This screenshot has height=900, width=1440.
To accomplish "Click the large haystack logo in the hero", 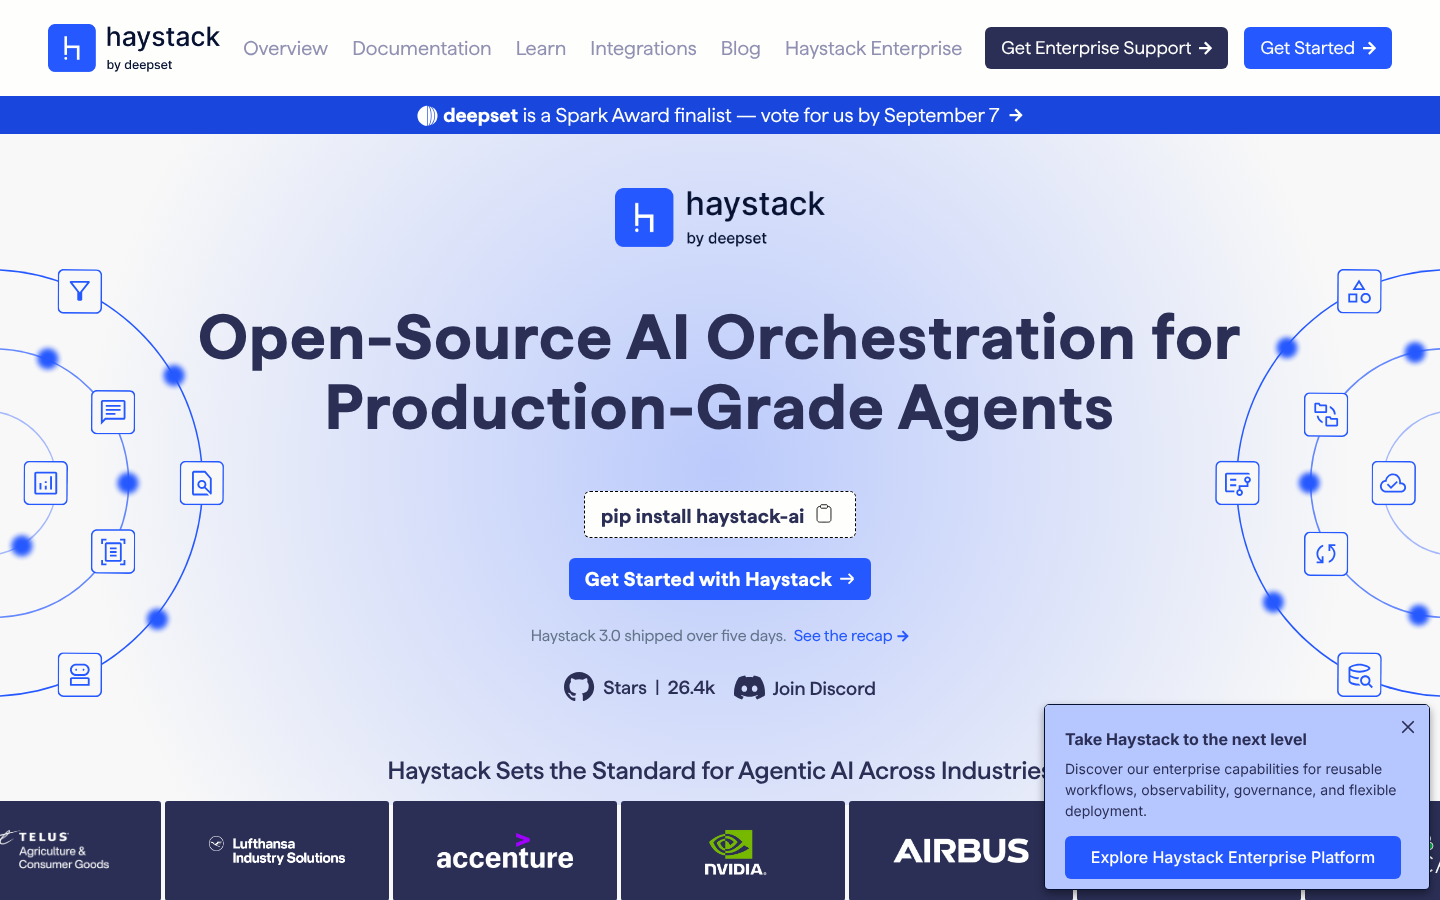I will (720, 217).
